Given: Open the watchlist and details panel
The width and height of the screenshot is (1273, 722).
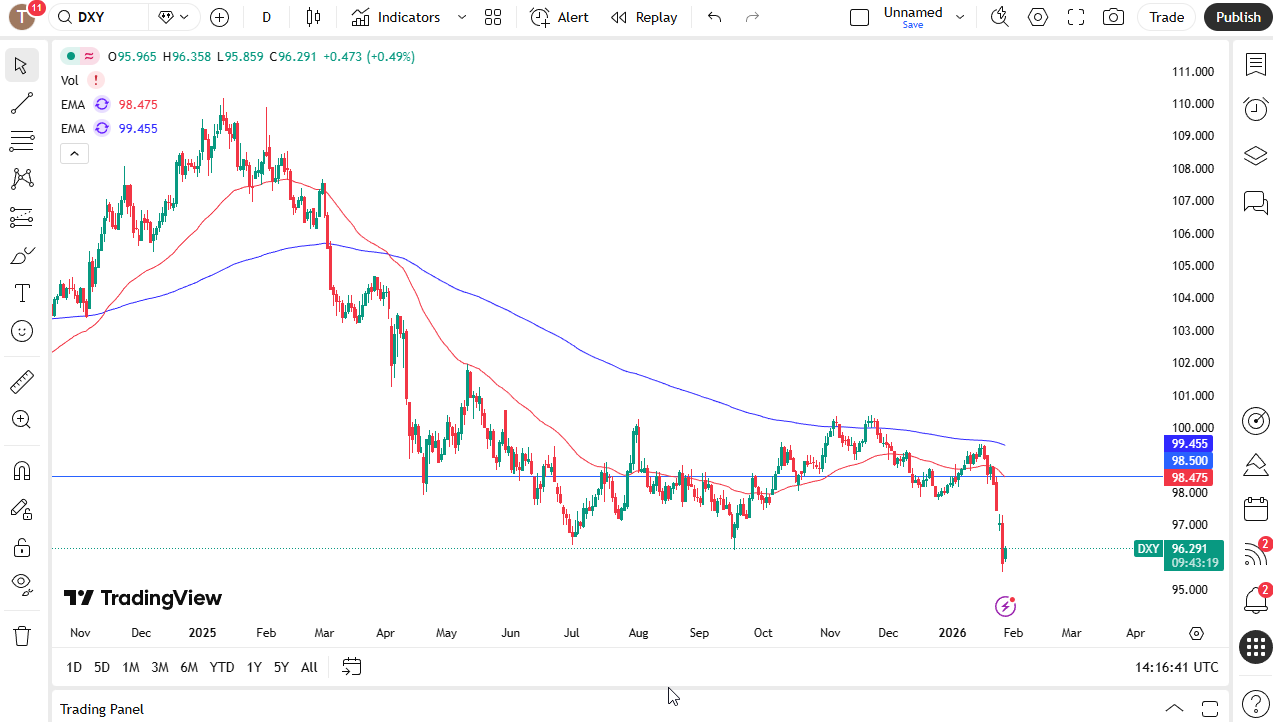Looking at the screenshot, I should click(x=1255, y=64).
